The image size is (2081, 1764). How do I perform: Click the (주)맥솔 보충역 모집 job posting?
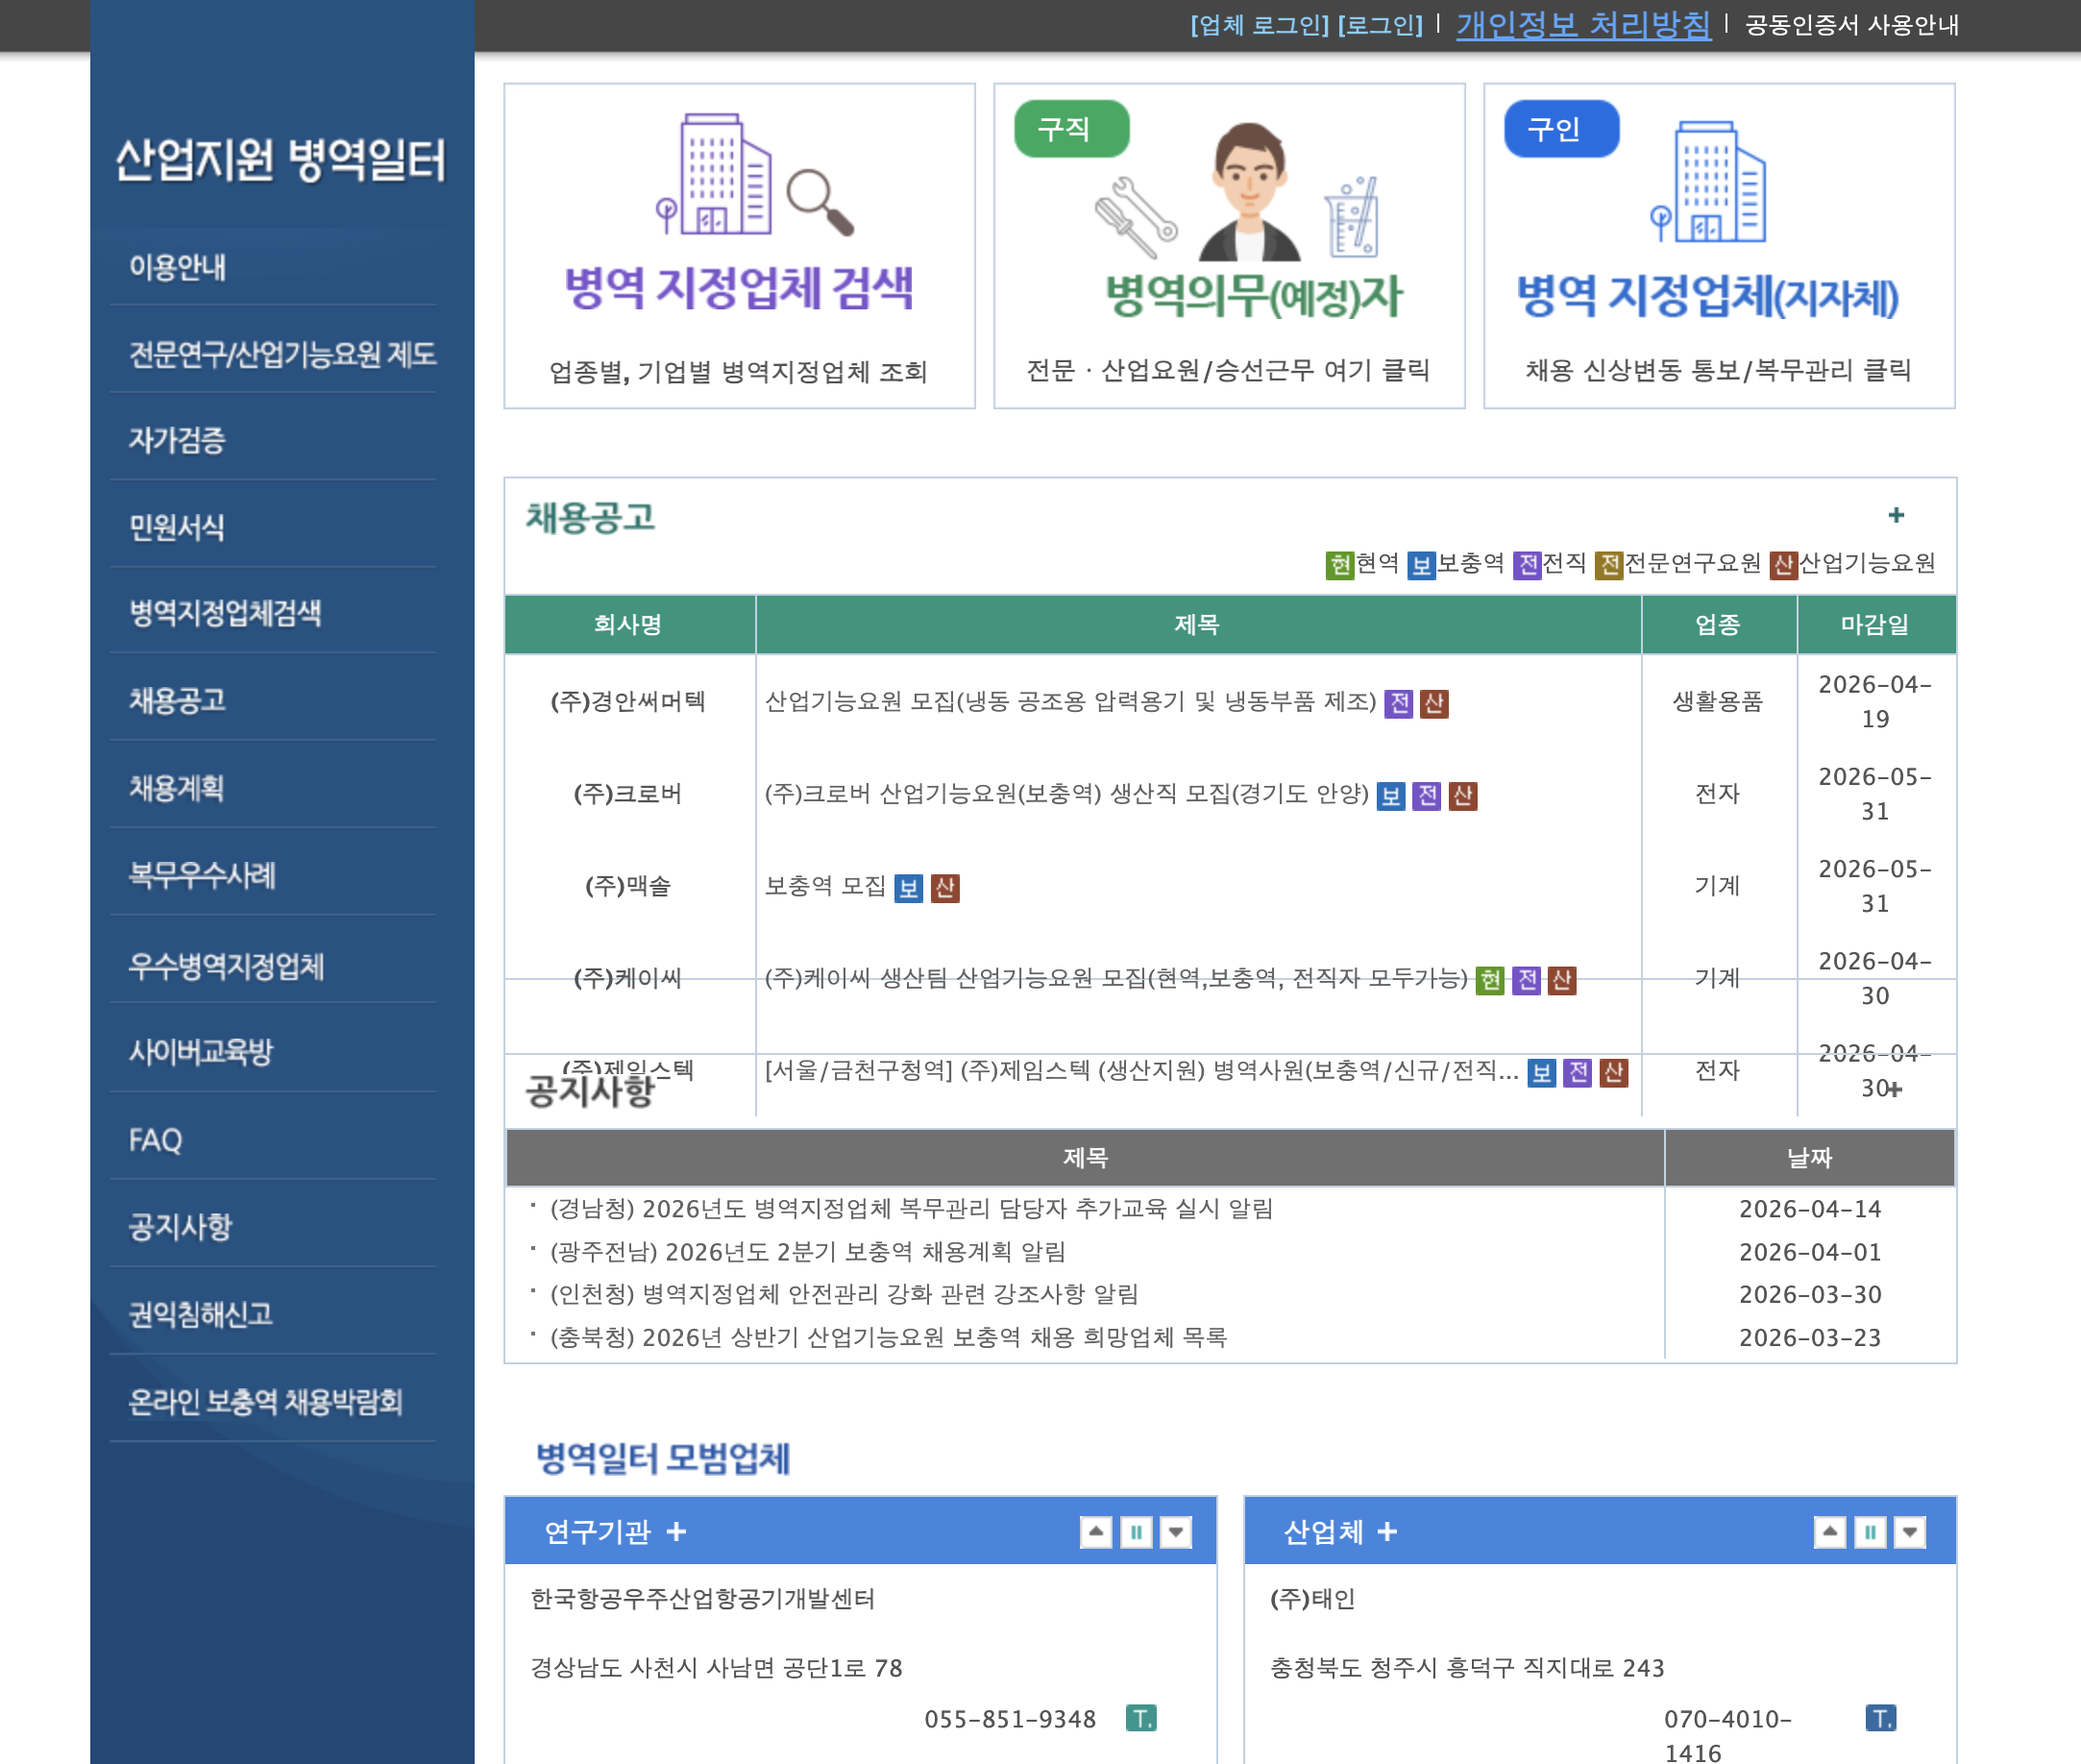[x=828, y=886]
